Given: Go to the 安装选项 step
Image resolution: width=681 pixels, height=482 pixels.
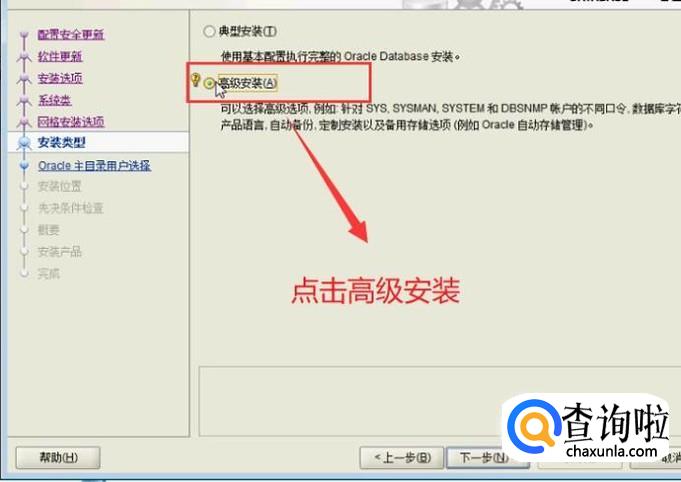Looking at the screenshot, I should point(60,78).
